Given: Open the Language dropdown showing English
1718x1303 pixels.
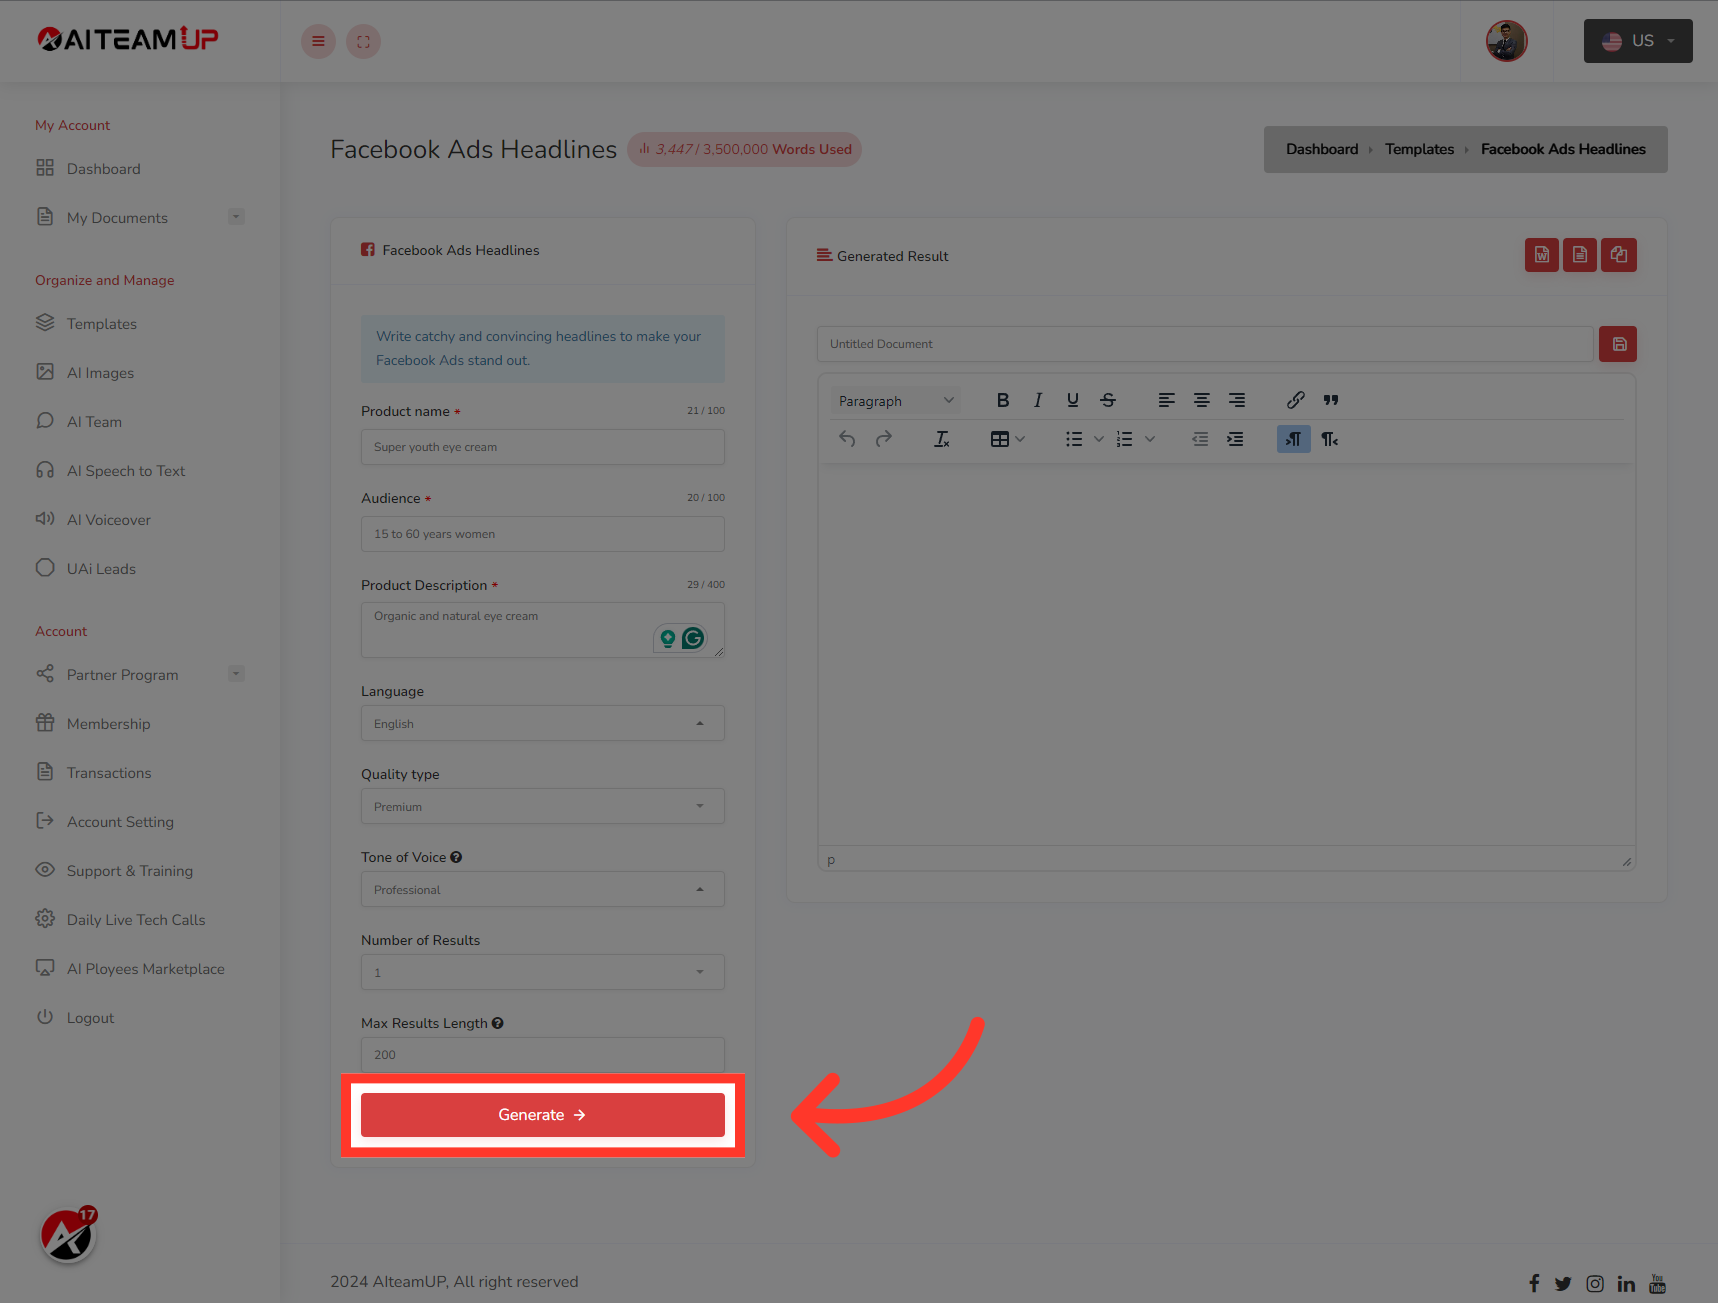Looking at the screenshot, I should point(542,723).
